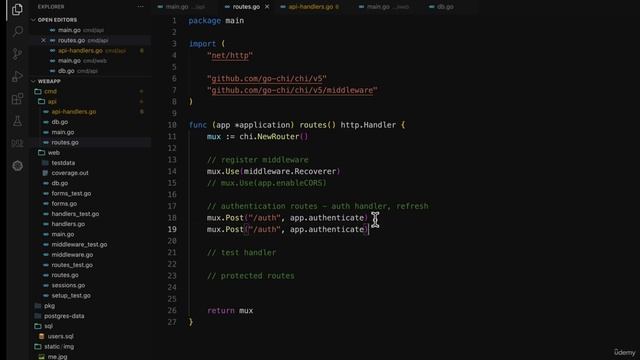Screen dimensions: 640x360
Task: Click the file icon of coverage.out
Action: (x=45, y=173)
